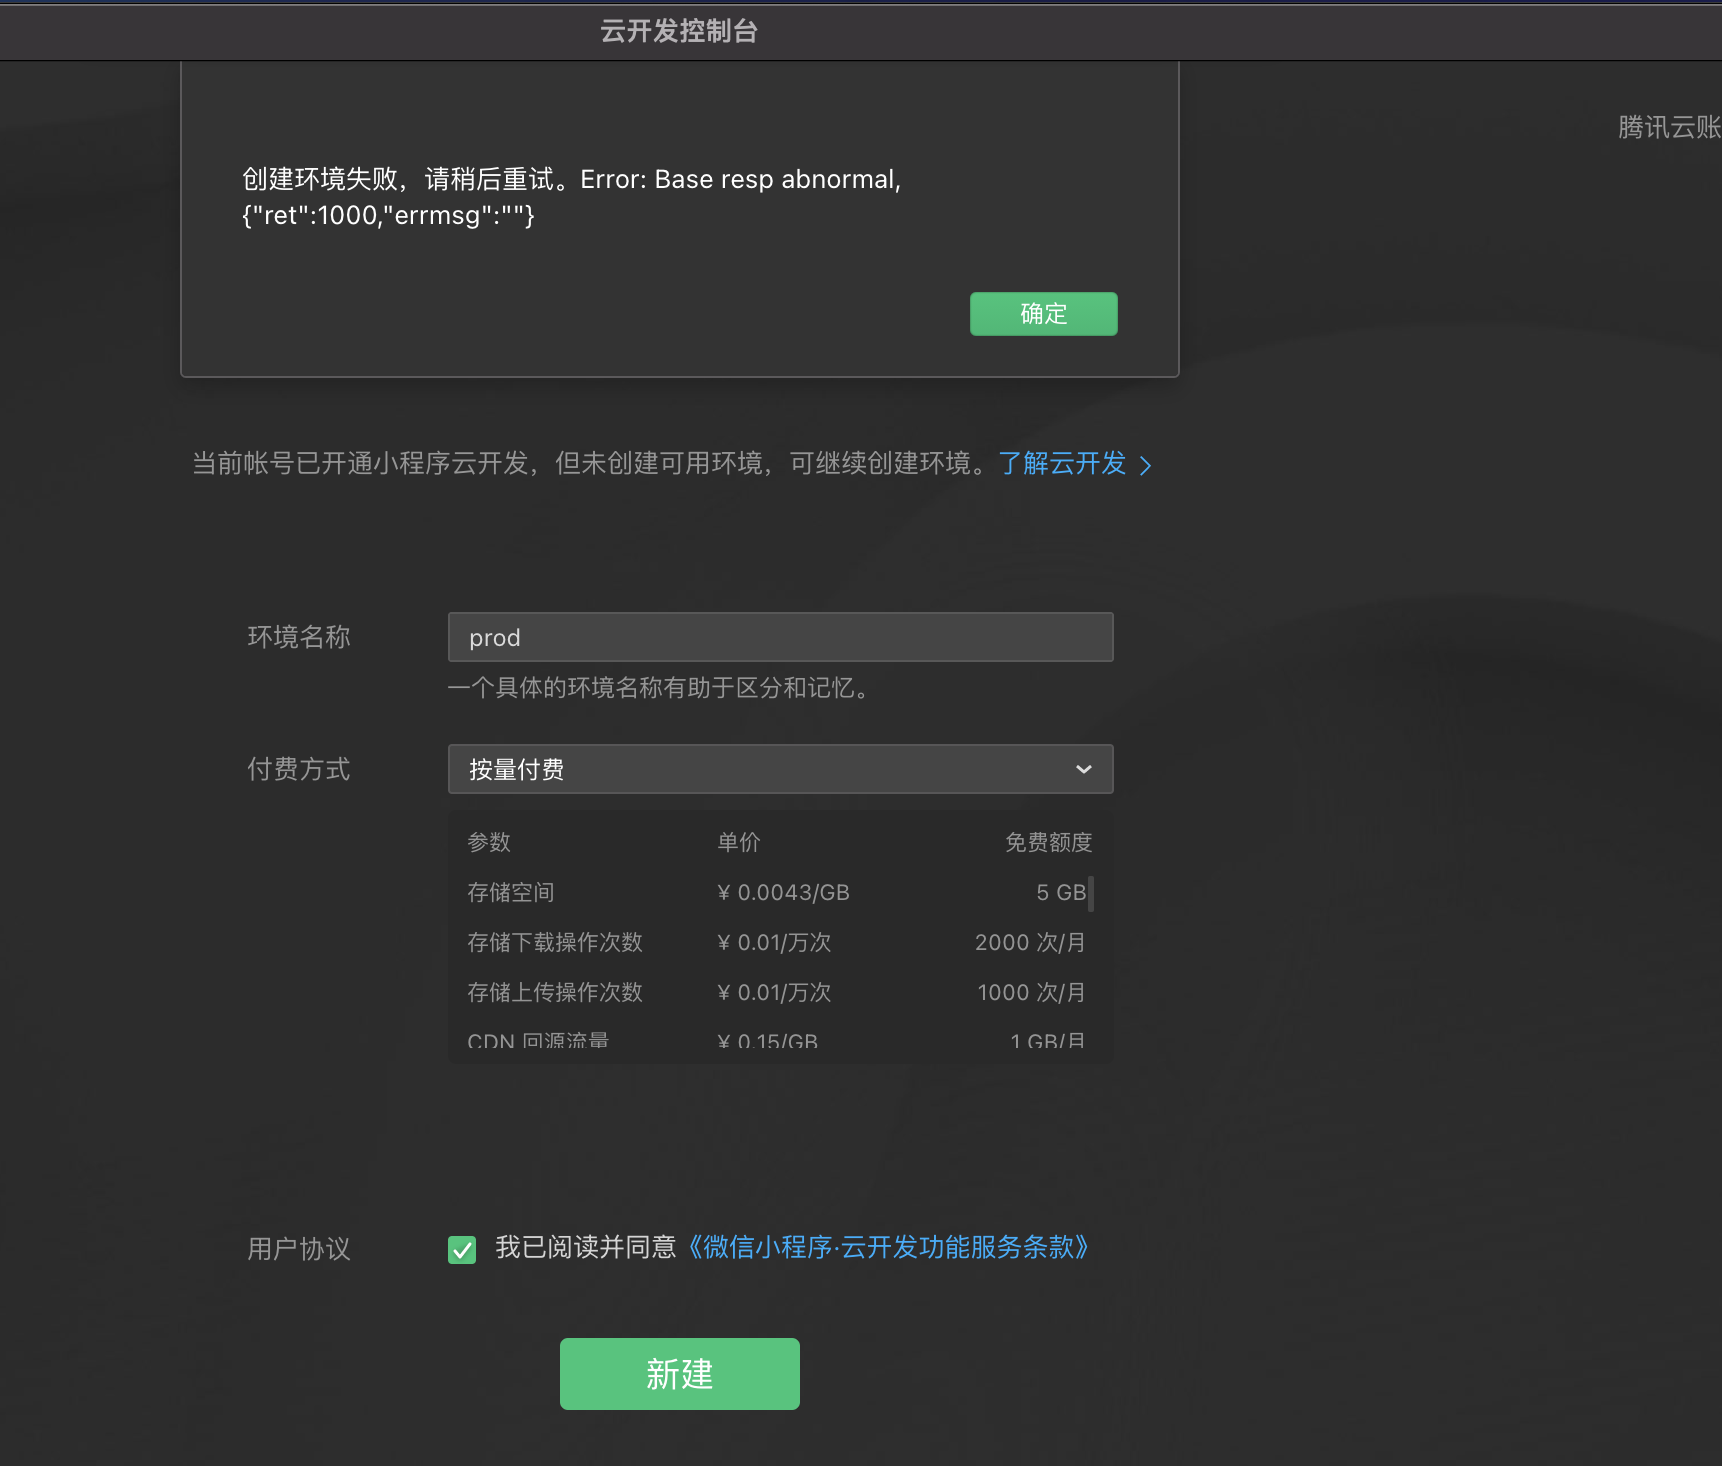
Task: Click the 云开发控制台 window title
Action: (679, 31)
